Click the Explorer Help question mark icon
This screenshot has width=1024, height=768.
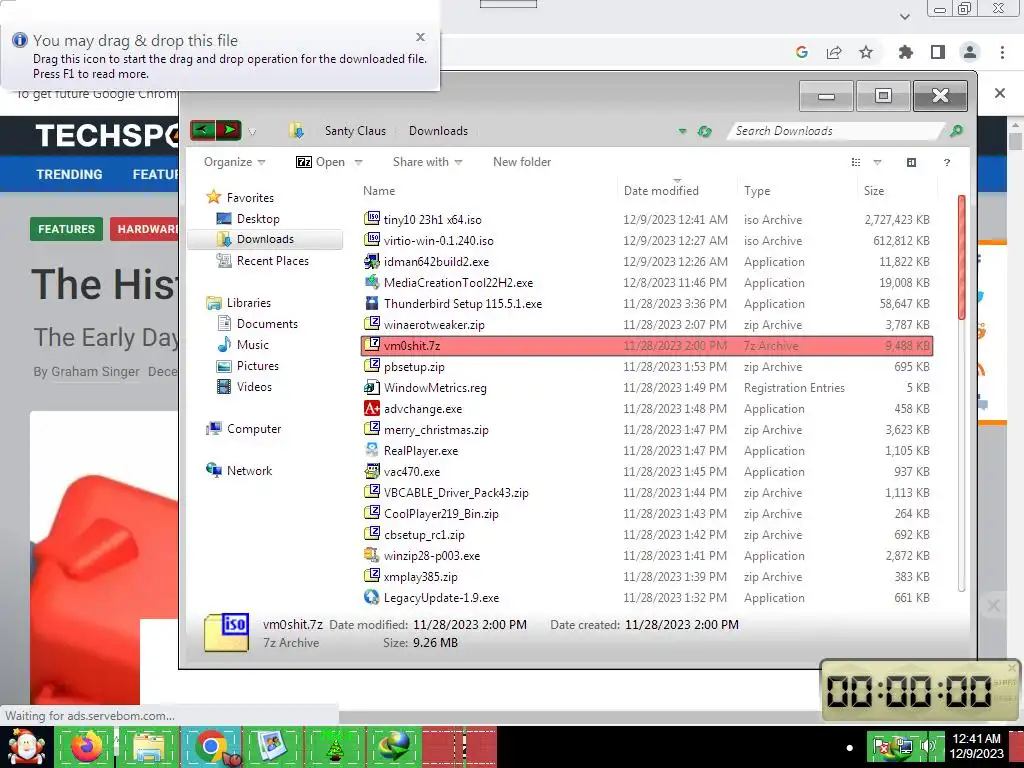[947, 163]
